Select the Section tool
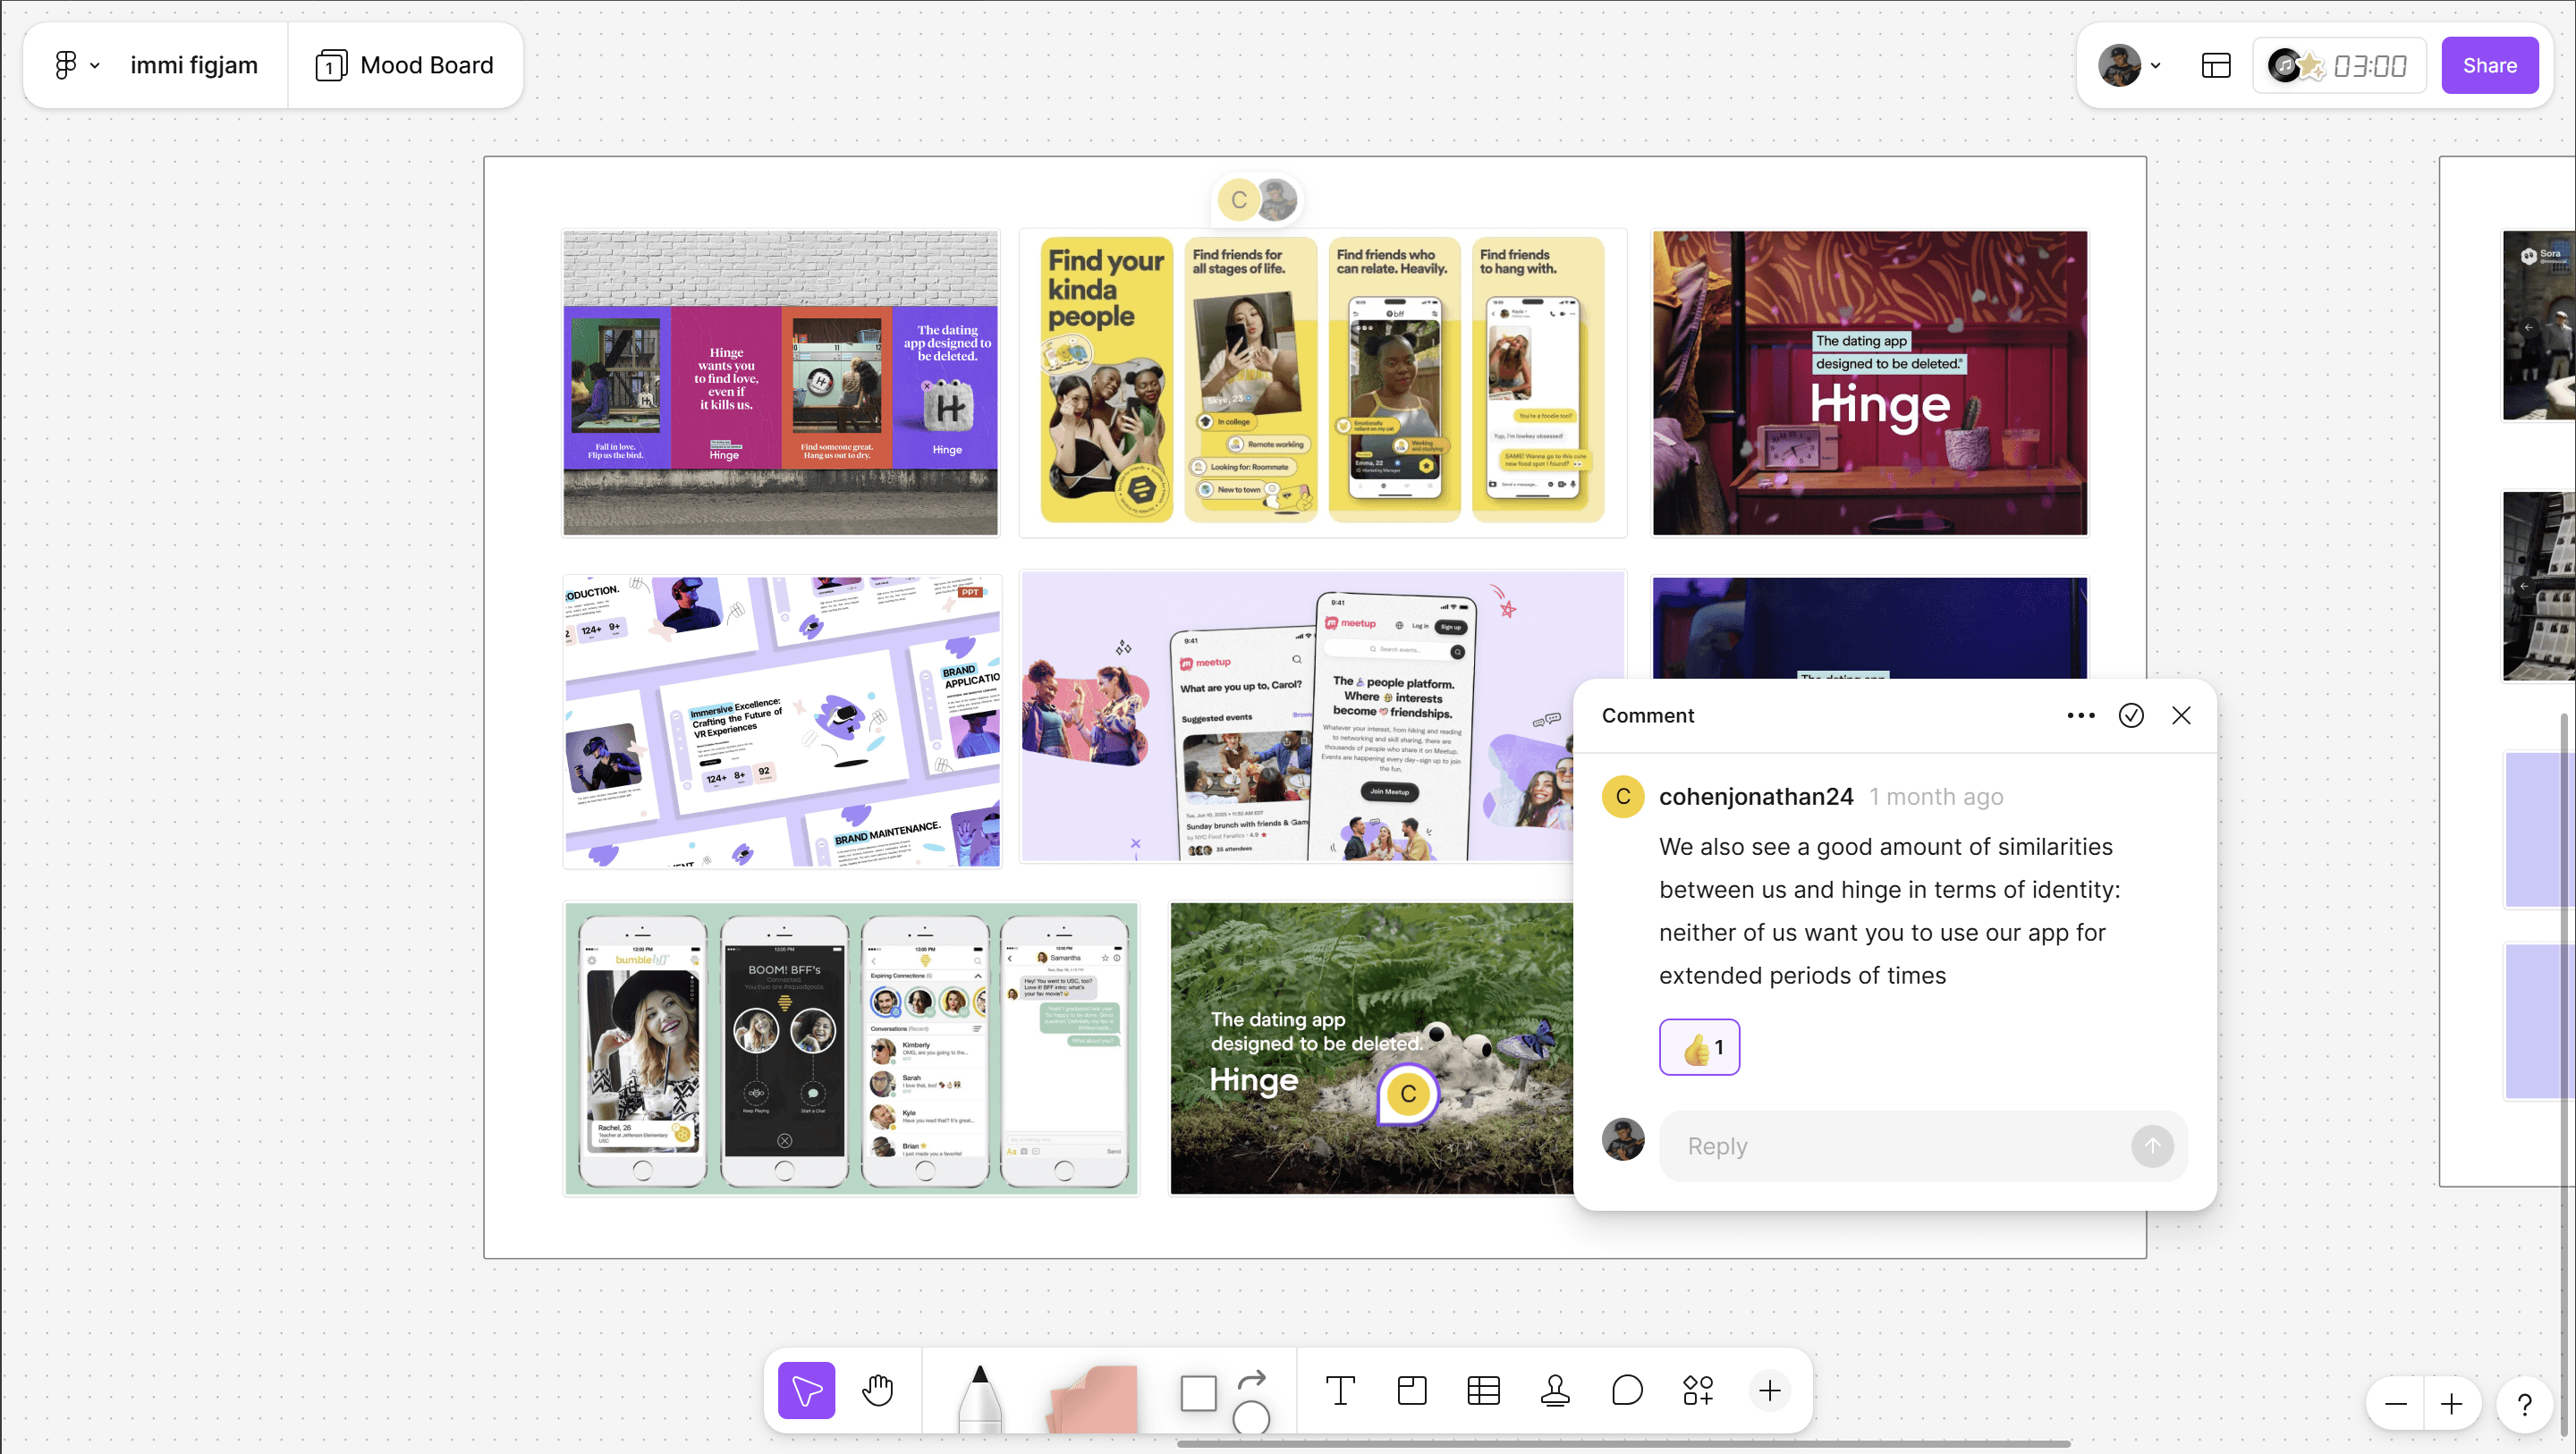The image size is (2576, 1454). 1411,1390
